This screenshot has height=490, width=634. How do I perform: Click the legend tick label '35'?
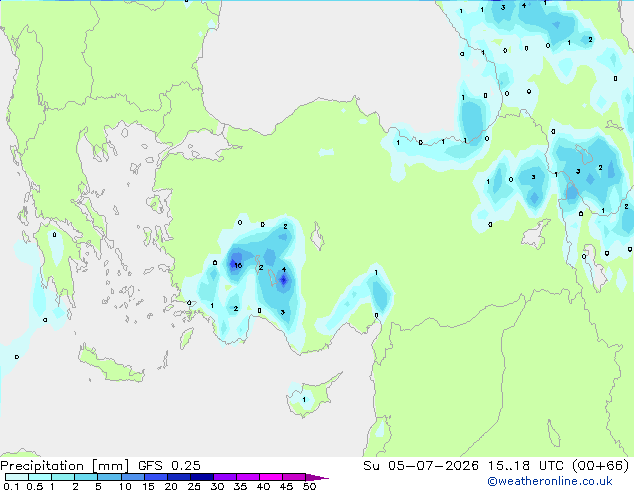tap(240, 486)
